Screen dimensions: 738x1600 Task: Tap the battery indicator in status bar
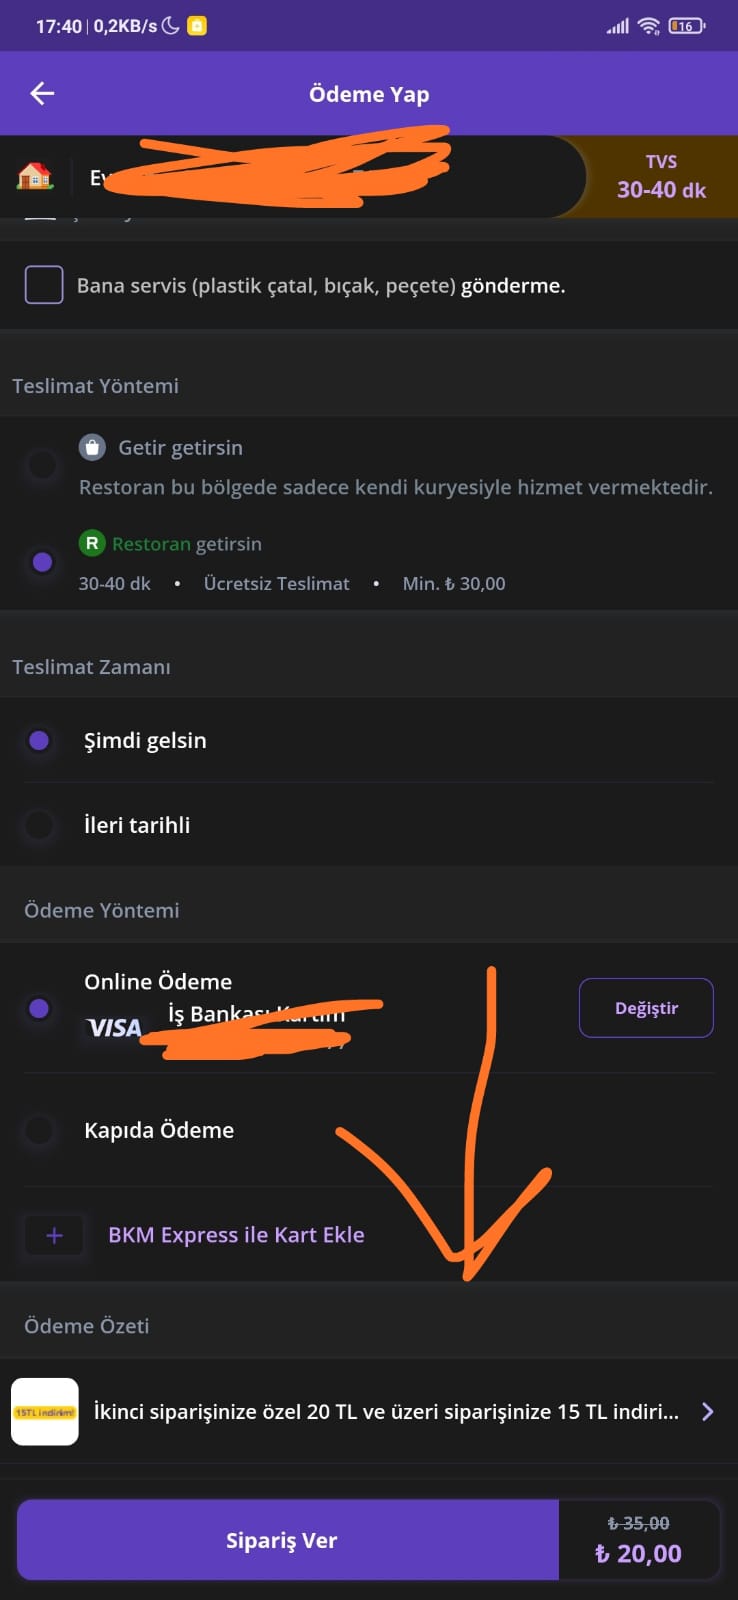(x=686, y=26)
